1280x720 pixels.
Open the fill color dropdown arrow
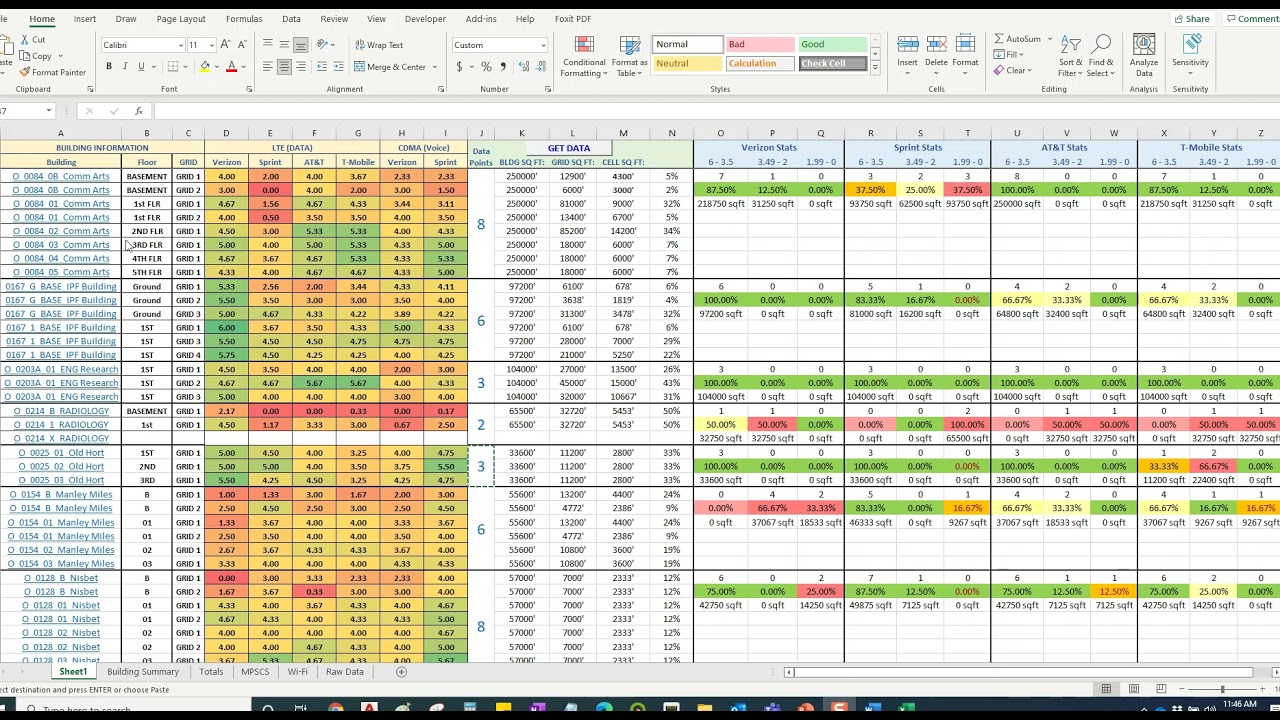coord(217,67)
